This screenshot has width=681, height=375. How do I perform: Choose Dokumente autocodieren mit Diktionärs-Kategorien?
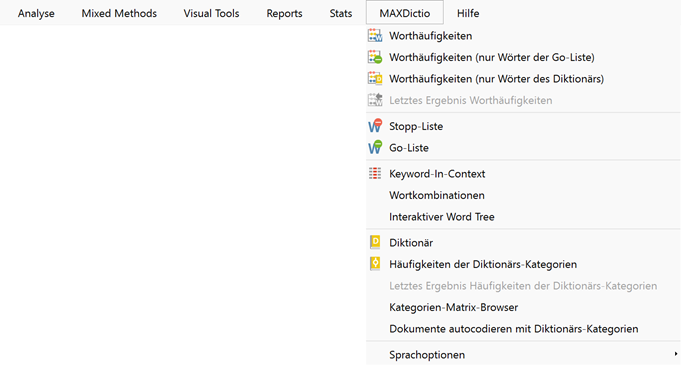pos(514,329)
